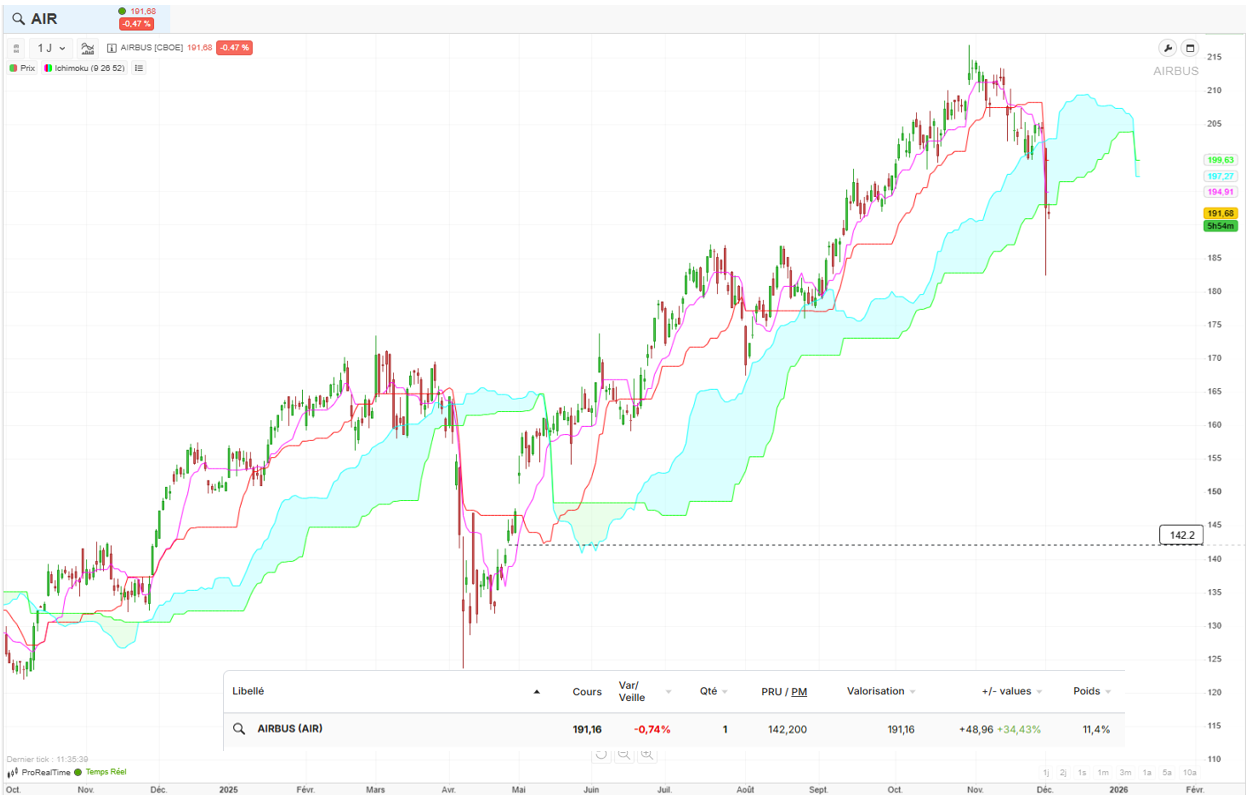The image size is (1247, 799).
Task: Click the detach window icon top right
Action: [x=1190, y=48]
